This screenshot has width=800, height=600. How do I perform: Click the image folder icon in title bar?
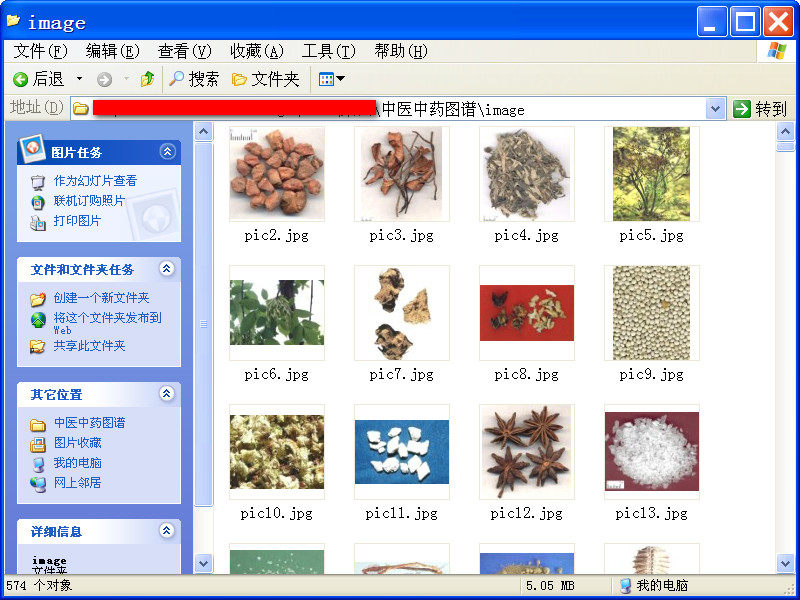(13, 21)
